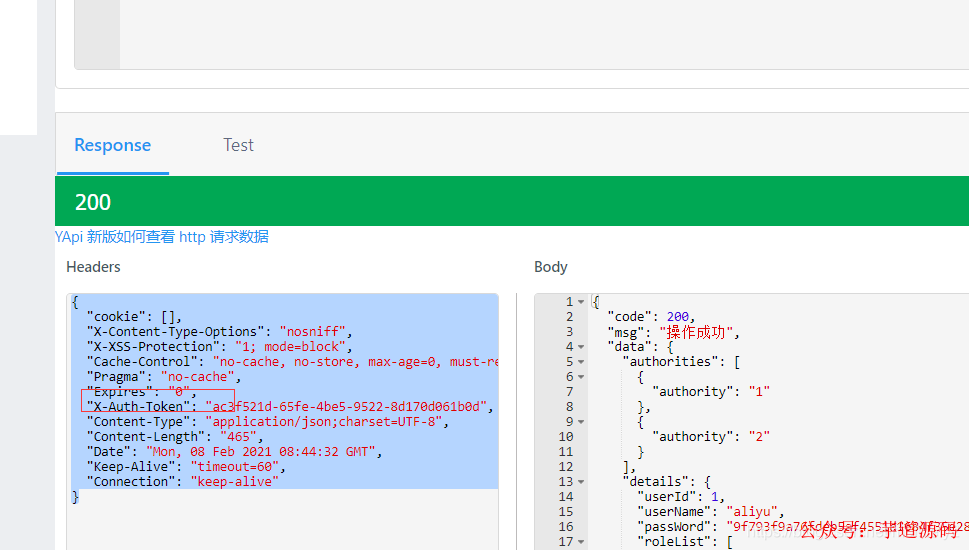
Task: Click the "Content-Length" value 465
Action: point(239,437)
